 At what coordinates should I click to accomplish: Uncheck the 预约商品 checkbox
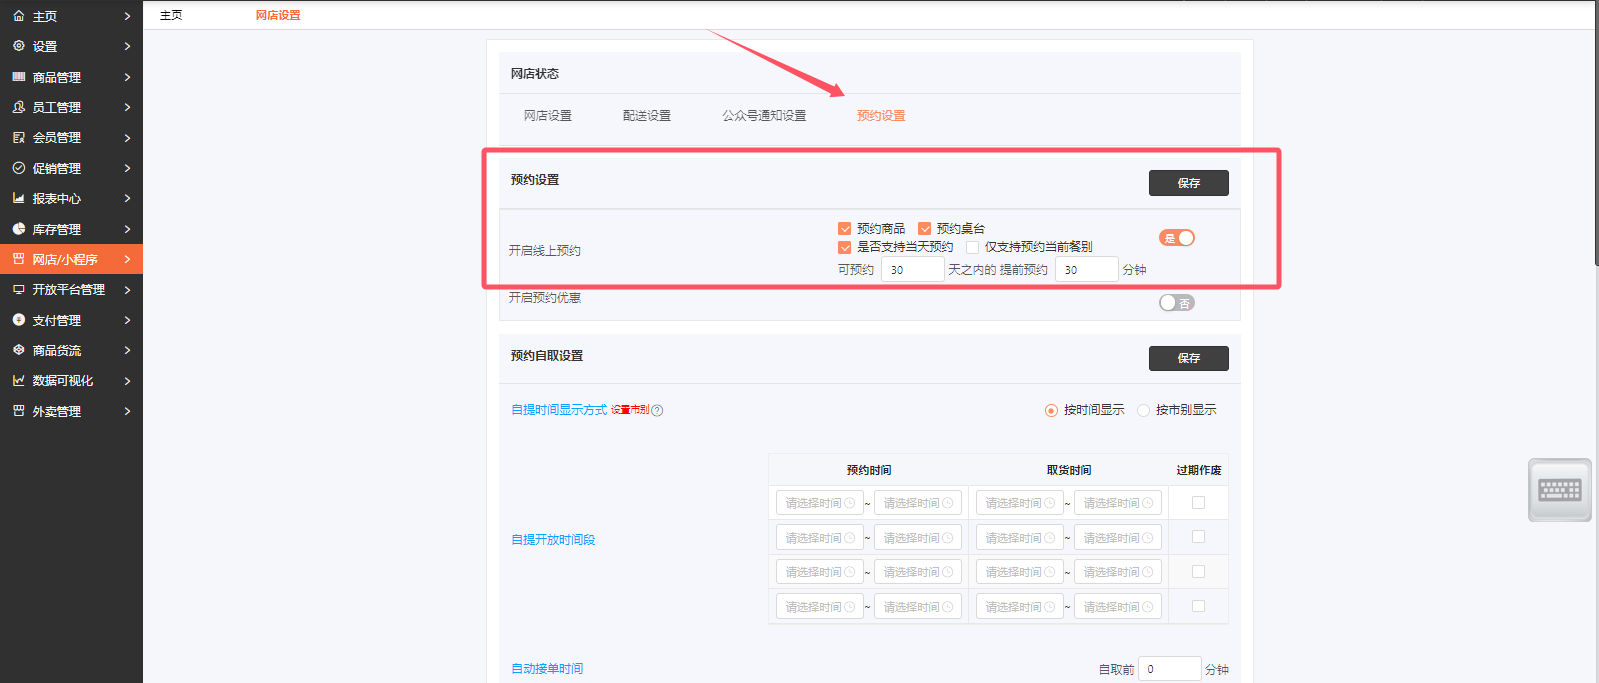click(845, 229)
